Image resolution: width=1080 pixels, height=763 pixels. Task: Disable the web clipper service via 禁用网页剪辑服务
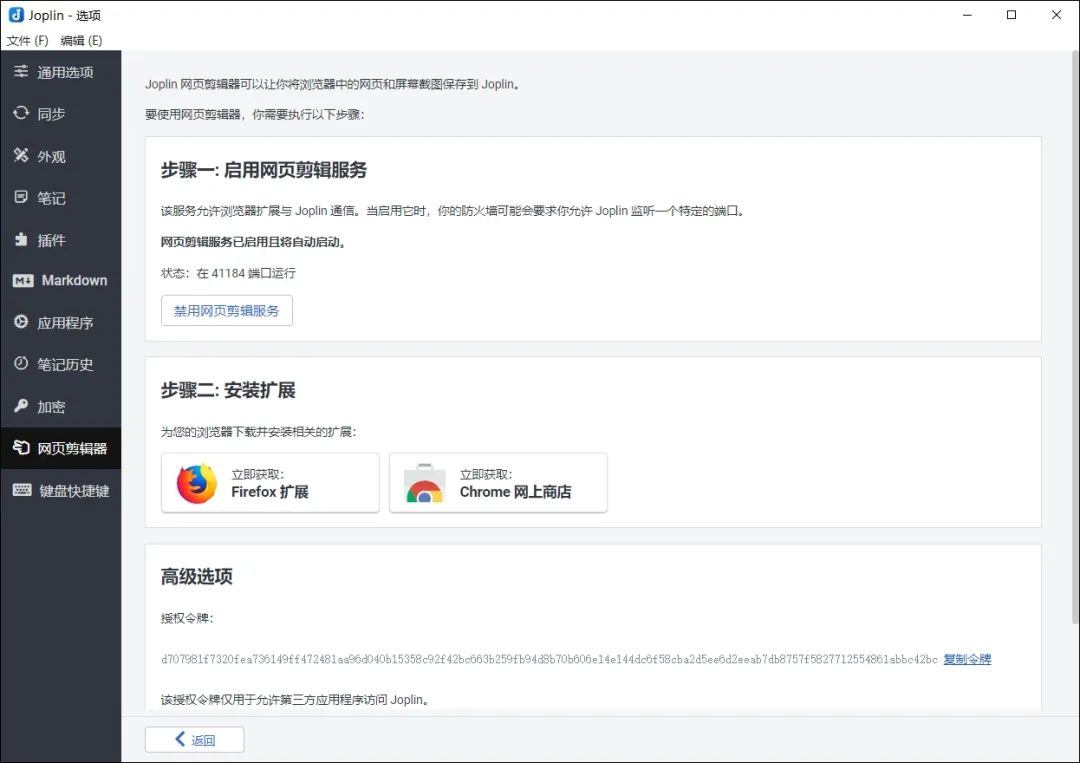[x=227, y=311]
